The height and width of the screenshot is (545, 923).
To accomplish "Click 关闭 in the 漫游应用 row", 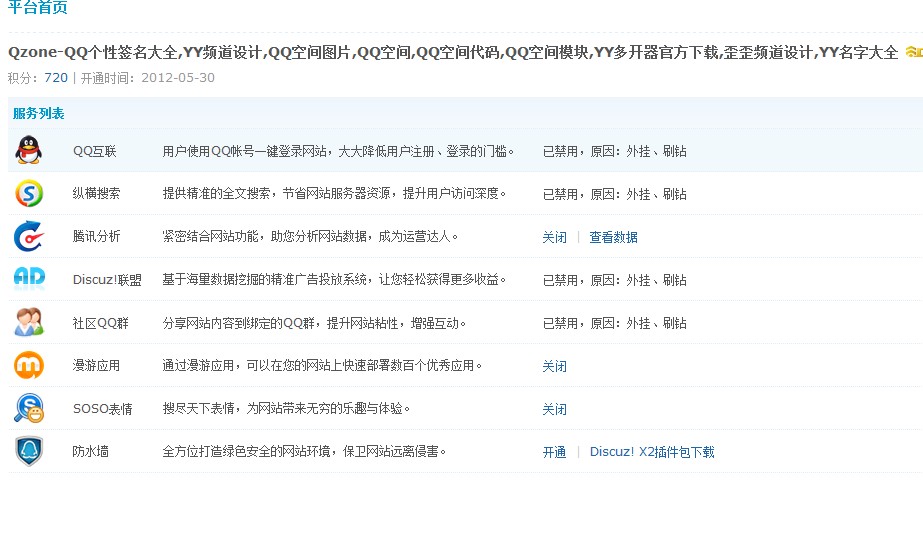I will tap(554, 366).
